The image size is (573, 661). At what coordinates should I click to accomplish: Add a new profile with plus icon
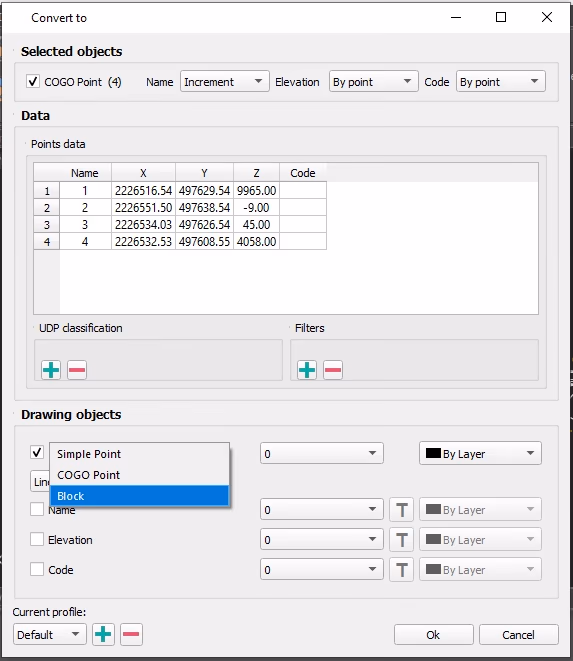click(103, 634)
